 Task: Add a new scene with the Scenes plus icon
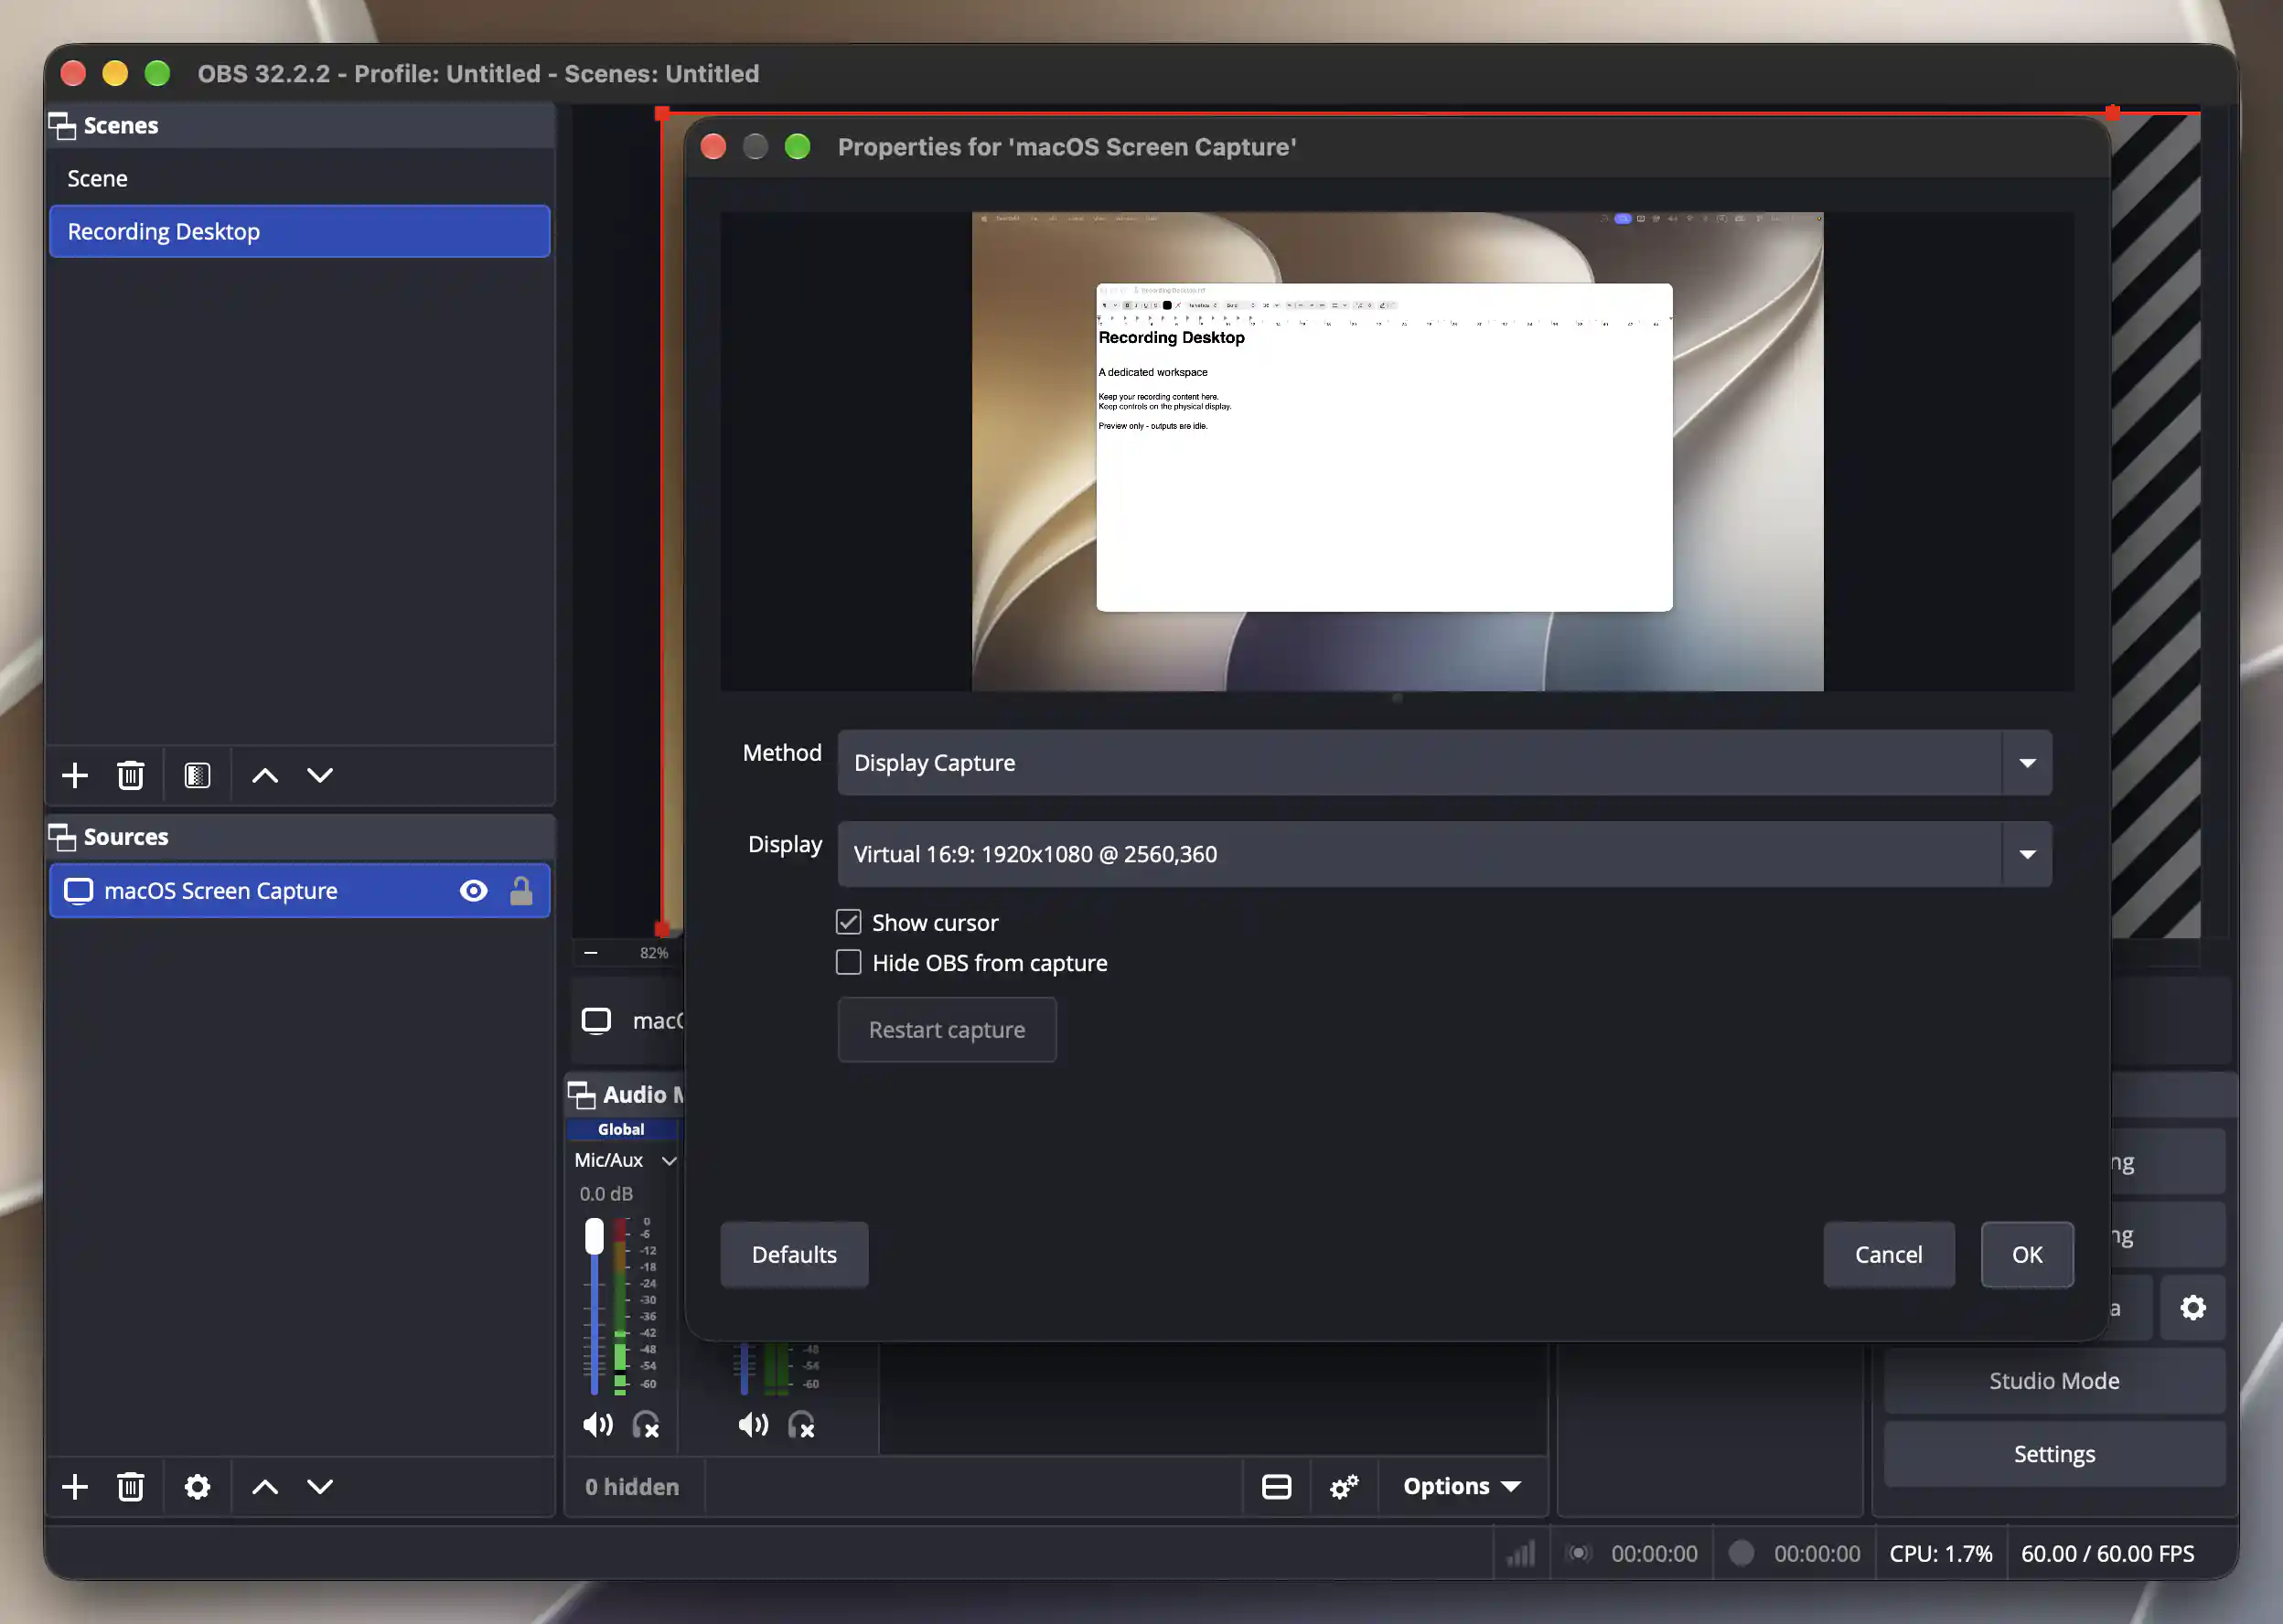(x=75, y=775)
